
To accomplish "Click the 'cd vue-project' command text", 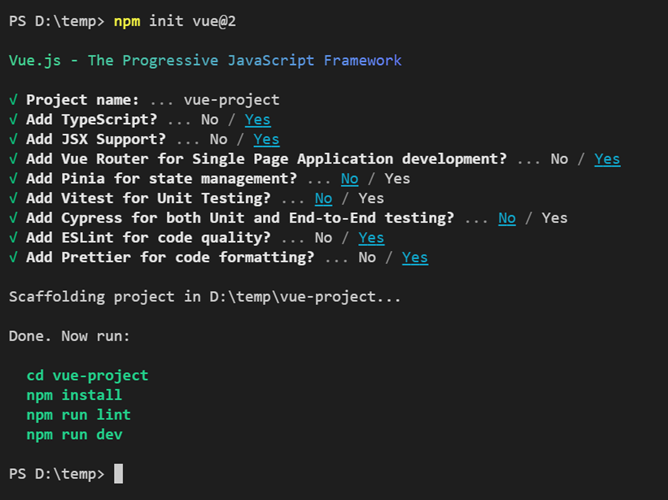I will pos(87,375).
